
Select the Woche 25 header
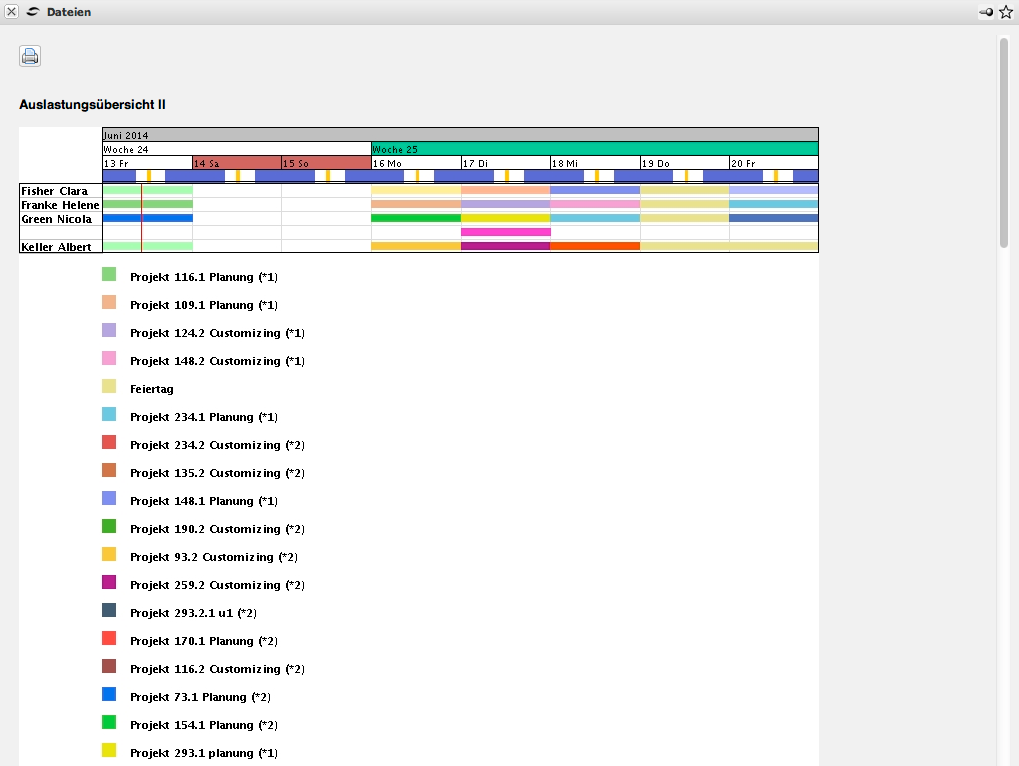[594, 149]
